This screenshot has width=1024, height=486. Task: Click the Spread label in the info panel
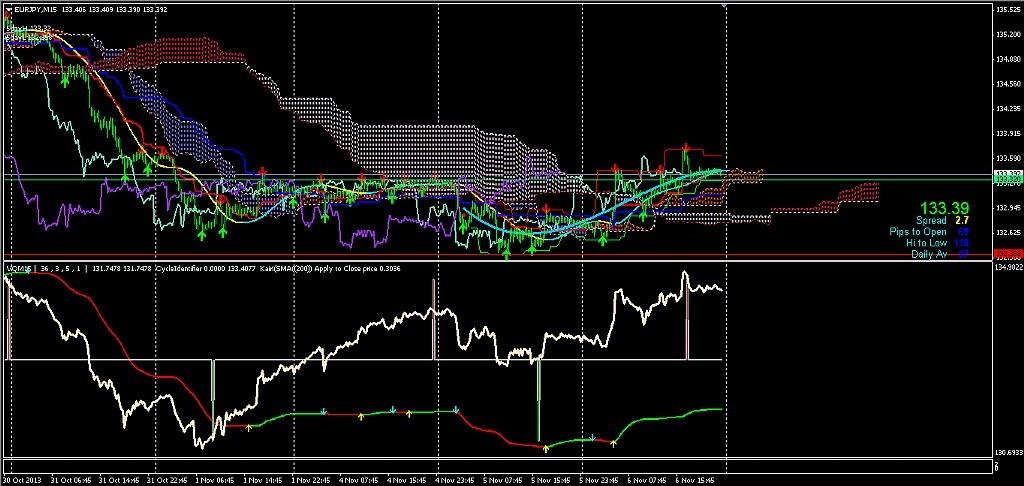(x=931, y=221)
